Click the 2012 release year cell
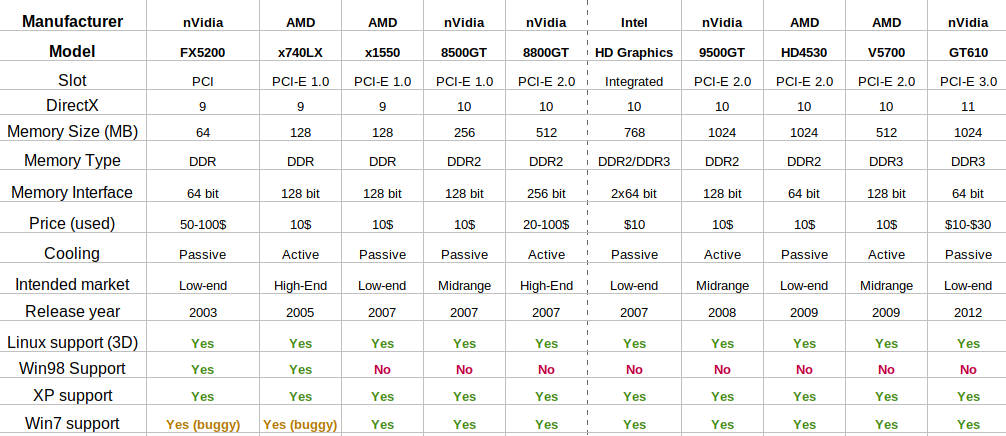 click(968, 313)
